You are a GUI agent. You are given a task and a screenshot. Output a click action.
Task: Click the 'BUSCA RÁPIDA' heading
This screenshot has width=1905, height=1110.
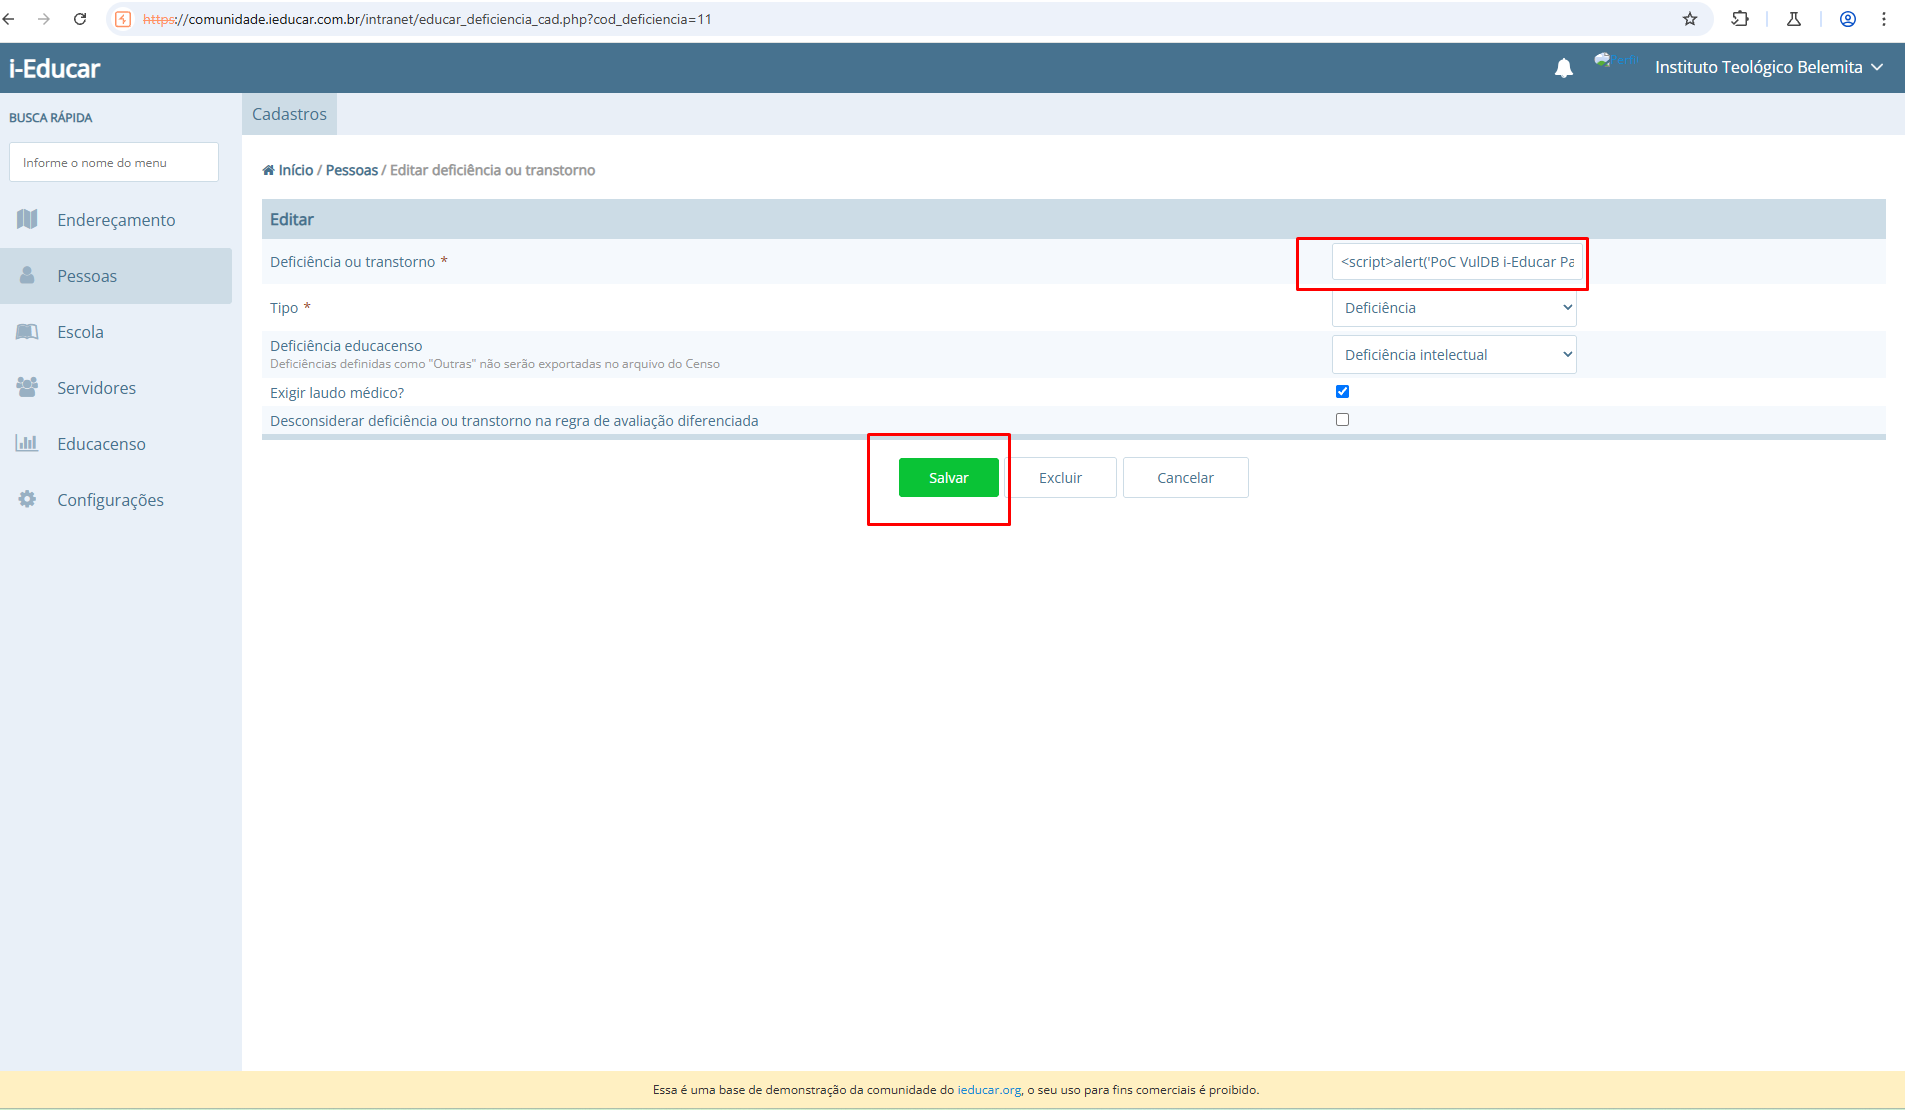tap(51, 118)
